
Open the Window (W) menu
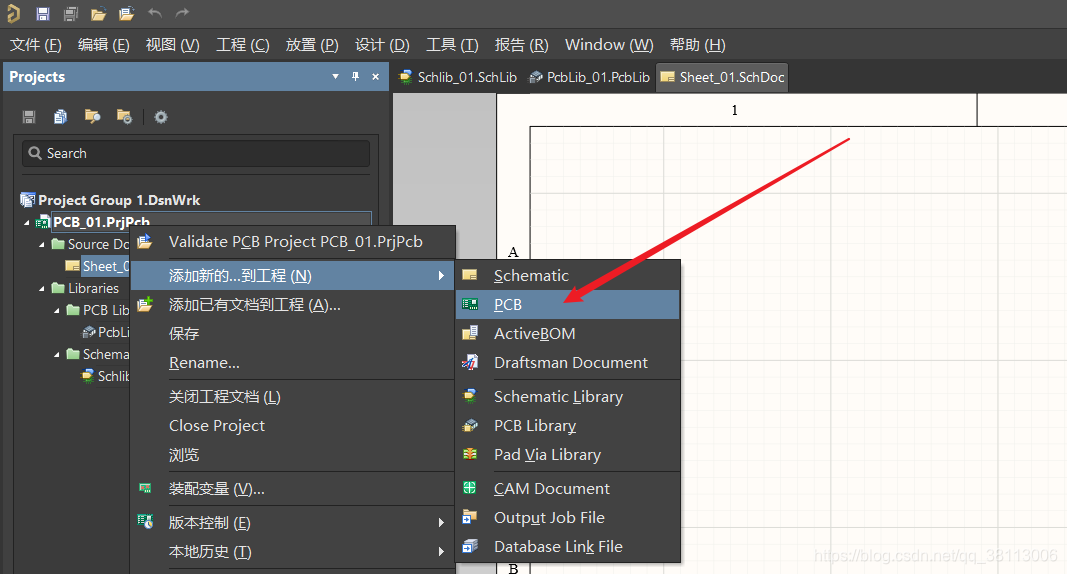[609, 45]
